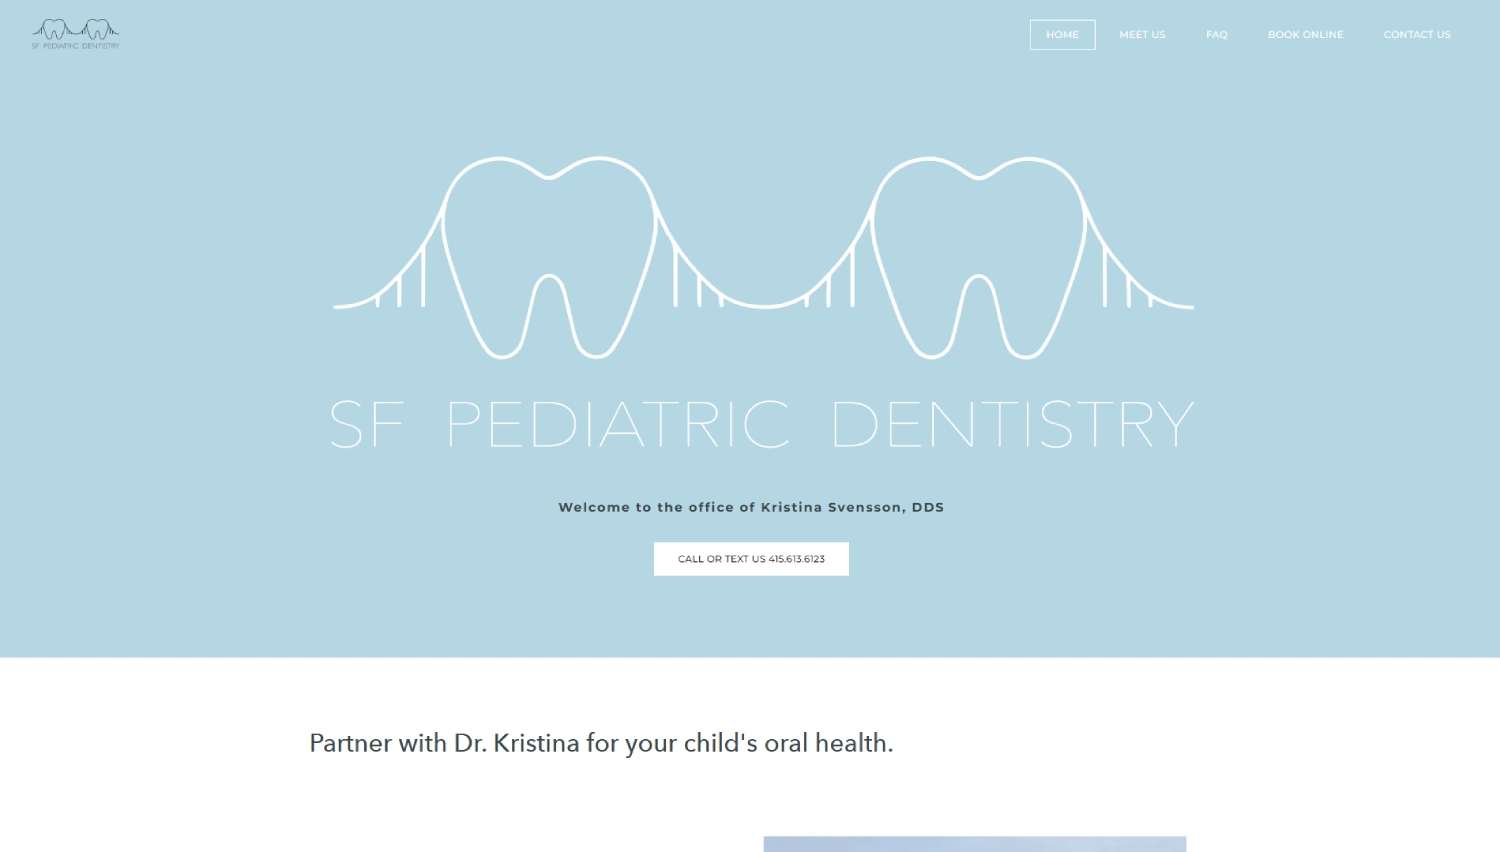Click the SF Pediatric Dentistry logo top-left
The width and height of the screenshot is (1500, 852).
tap(76, 33)
